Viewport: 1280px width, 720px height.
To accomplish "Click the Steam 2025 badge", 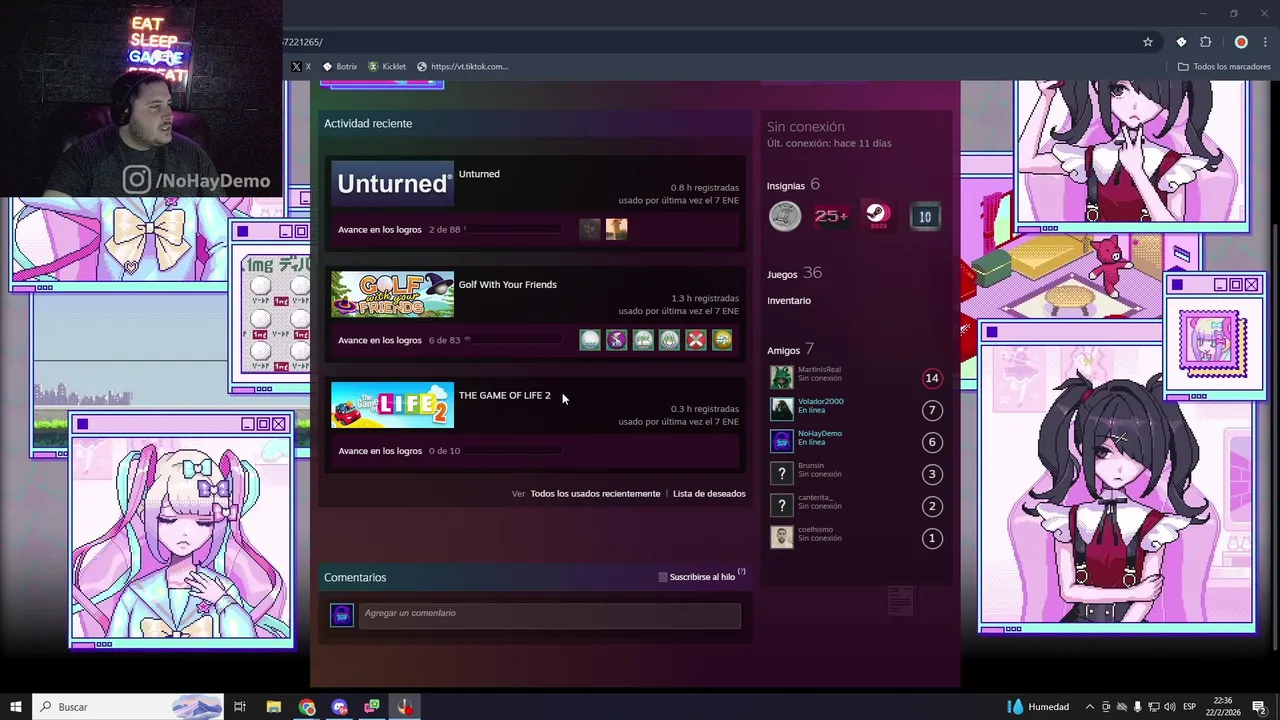I will (x=877, y=216).
